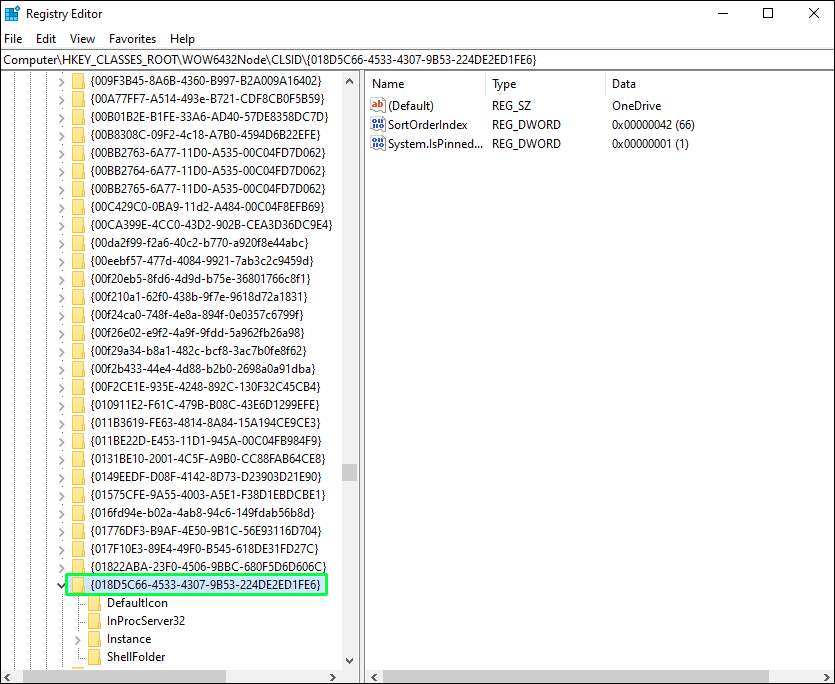Open the Edit menu
835x684 pixels.
click(x=46, y=39)
